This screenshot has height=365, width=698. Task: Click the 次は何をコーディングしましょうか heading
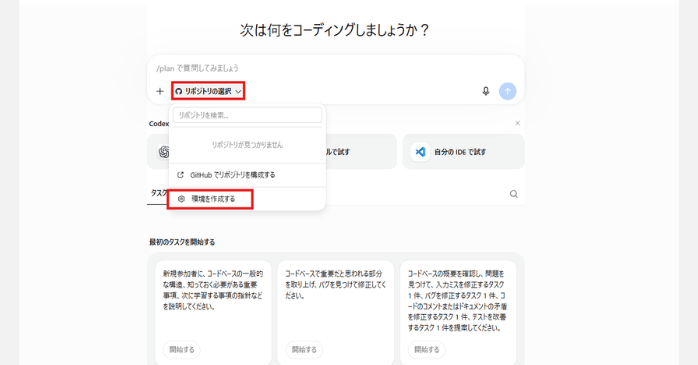point(334,30)
